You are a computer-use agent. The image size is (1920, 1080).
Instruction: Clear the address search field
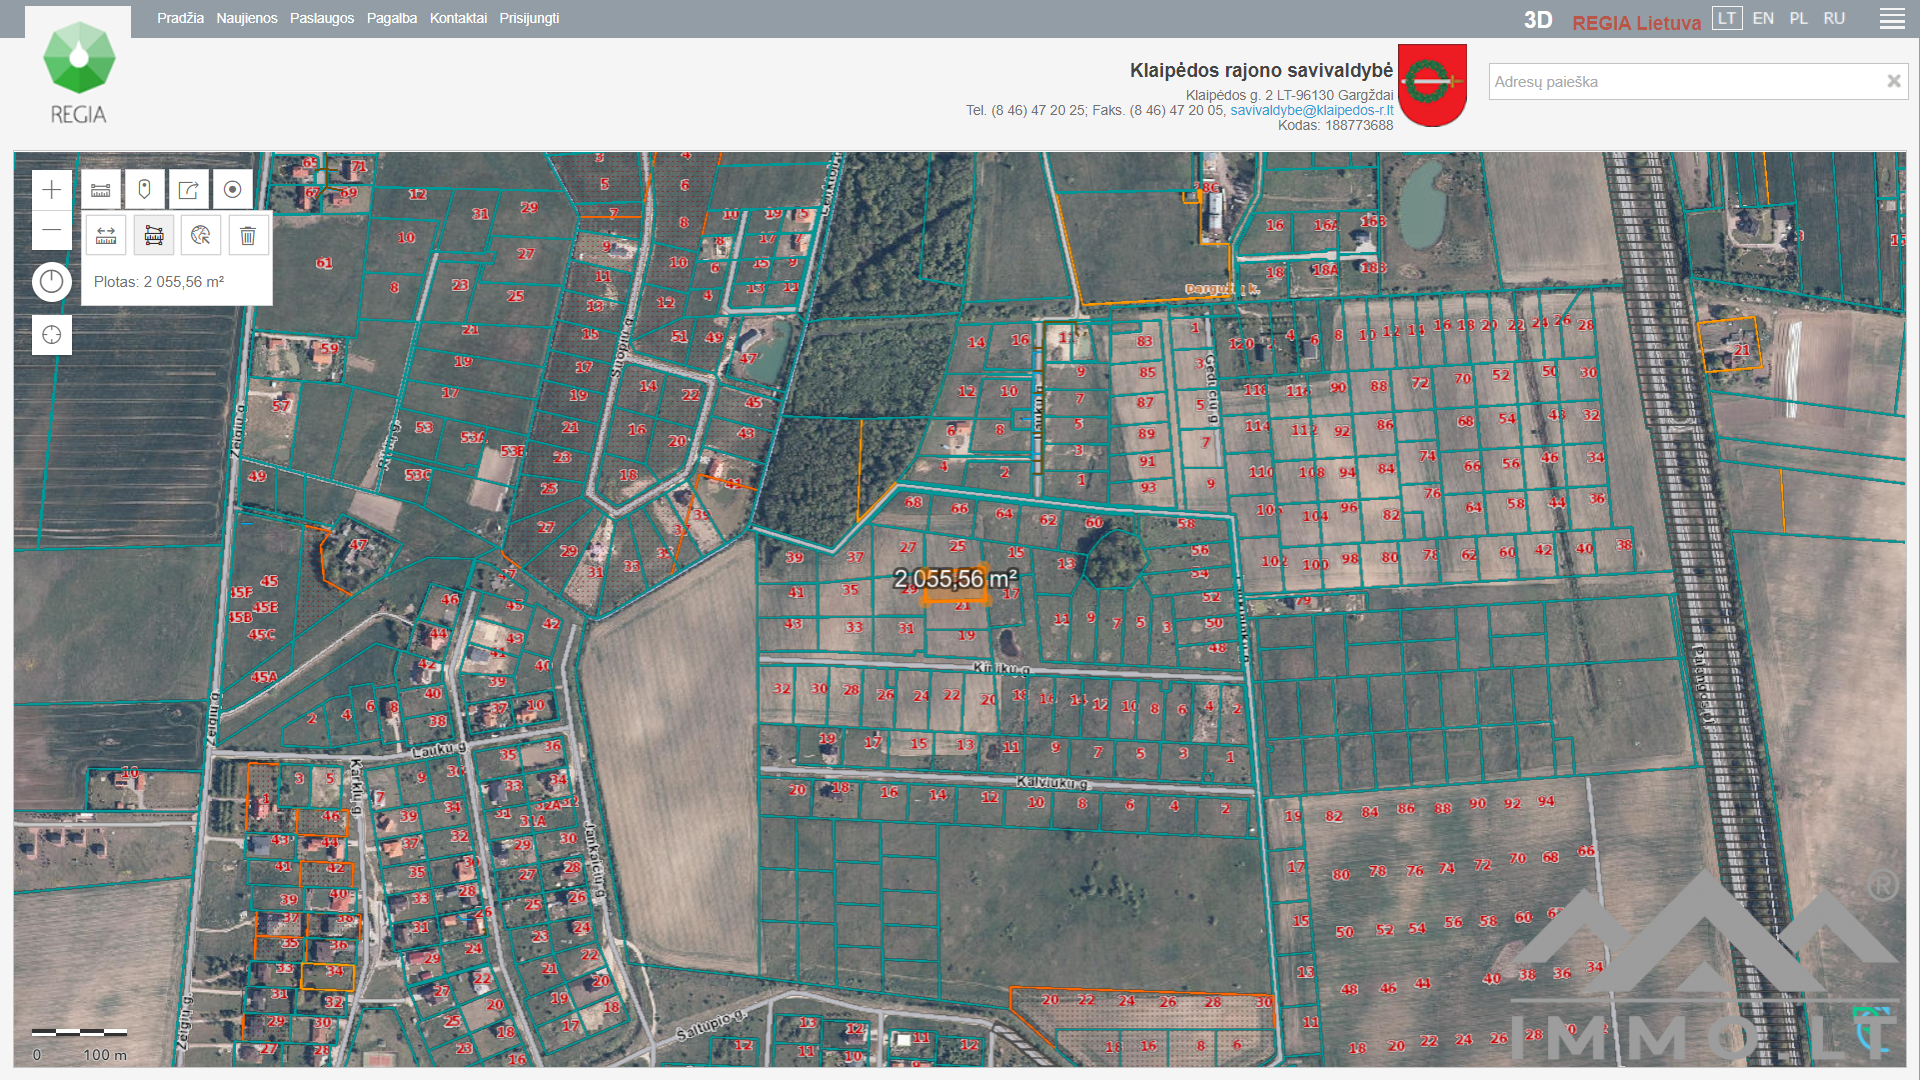point(1893,82)
